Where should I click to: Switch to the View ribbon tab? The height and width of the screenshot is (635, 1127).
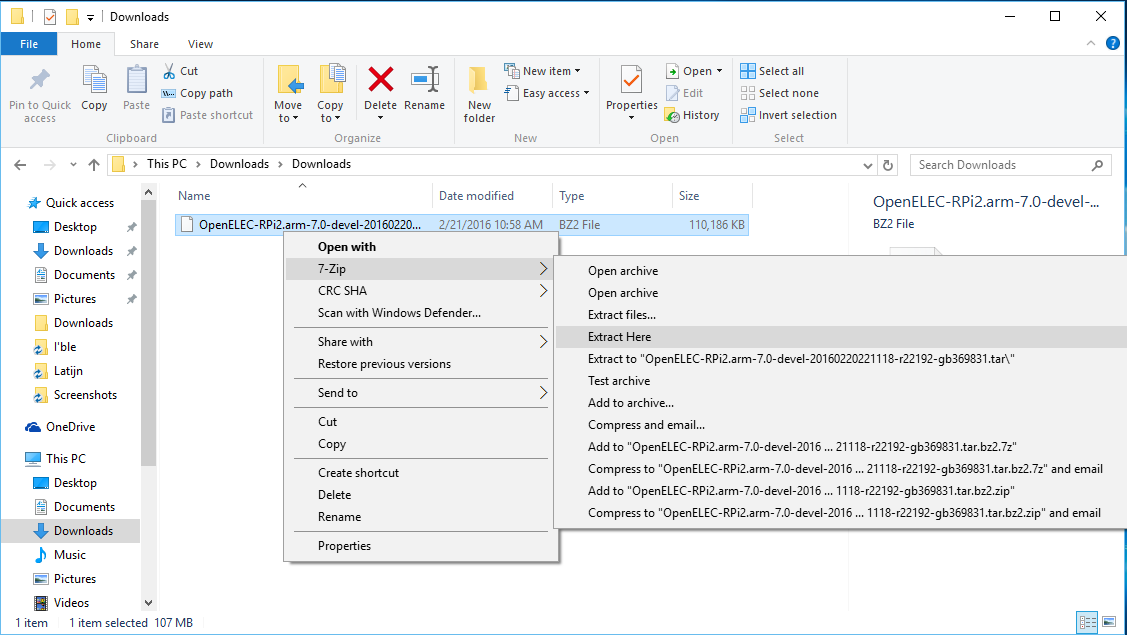[200, 44]
